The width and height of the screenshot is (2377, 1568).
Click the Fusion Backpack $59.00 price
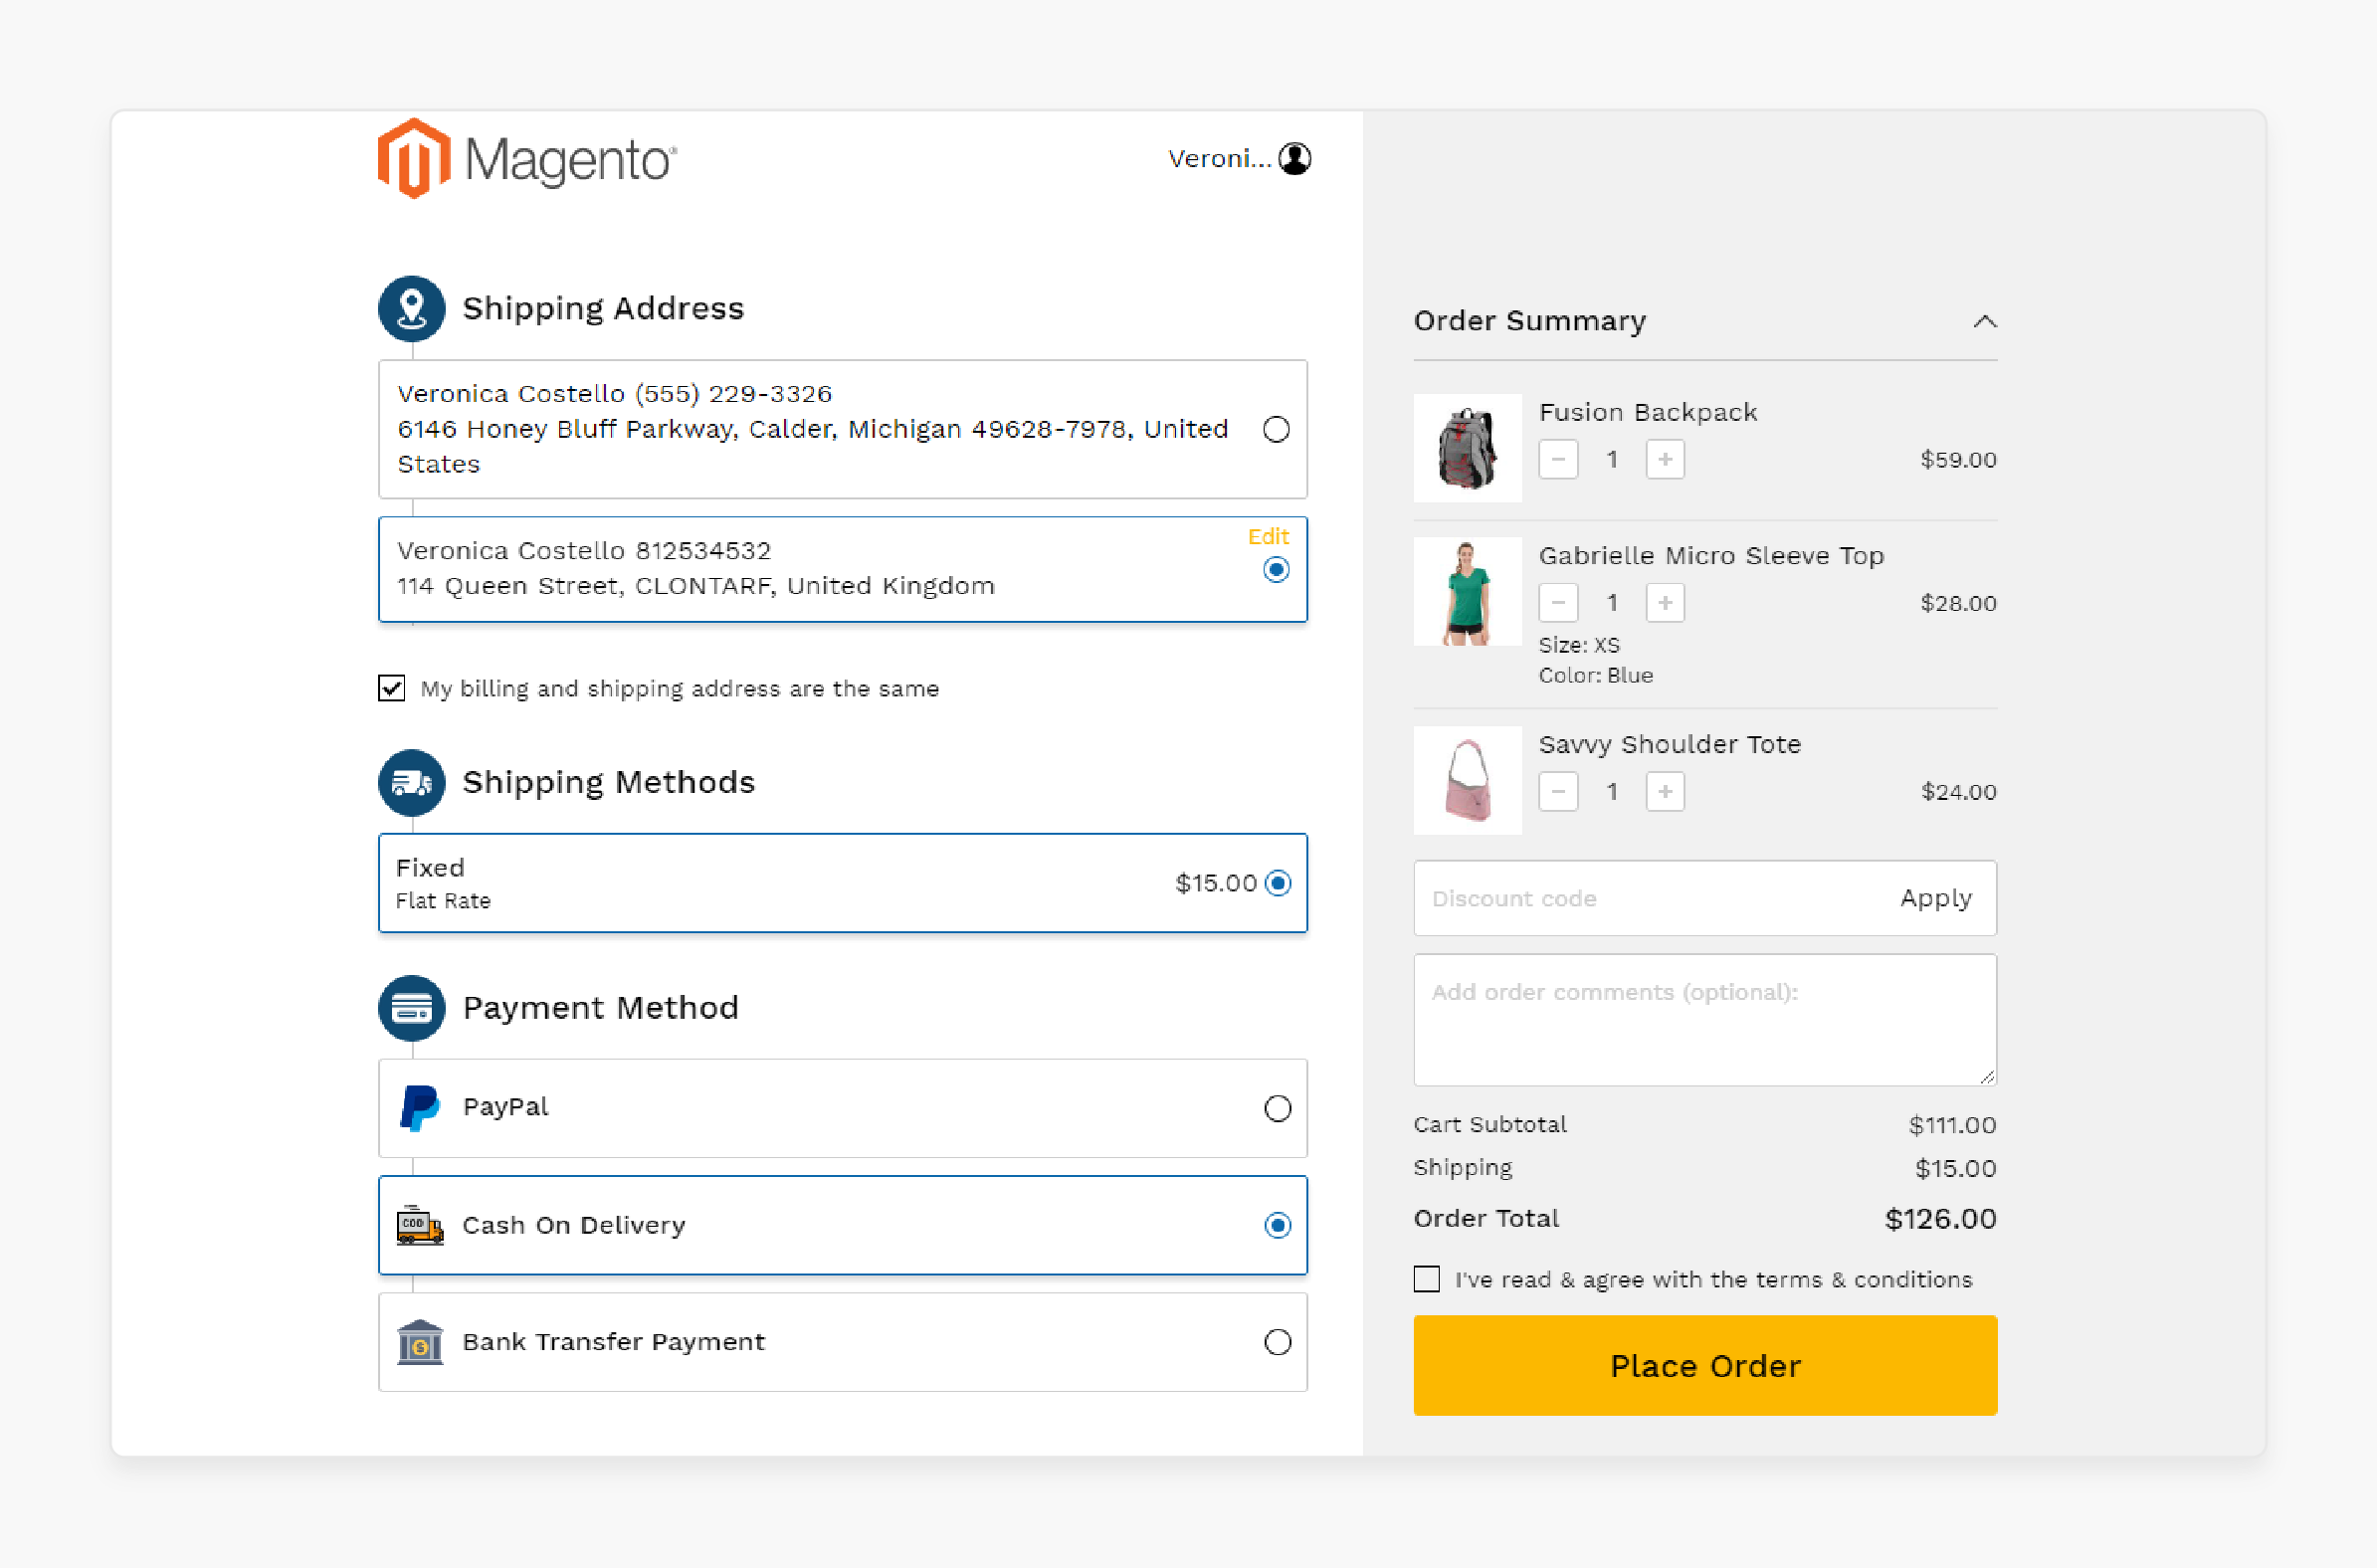(1958, 460)
